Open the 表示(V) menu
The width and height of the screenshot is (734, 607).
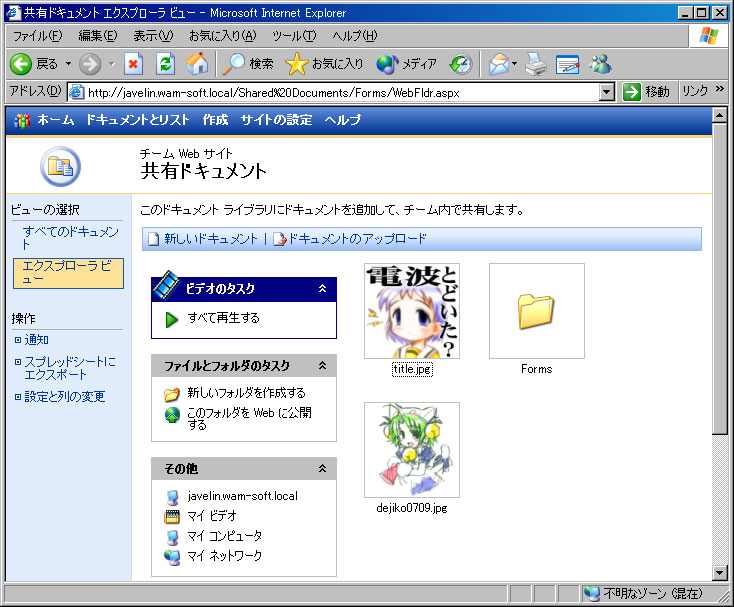(x=153, y=36)
